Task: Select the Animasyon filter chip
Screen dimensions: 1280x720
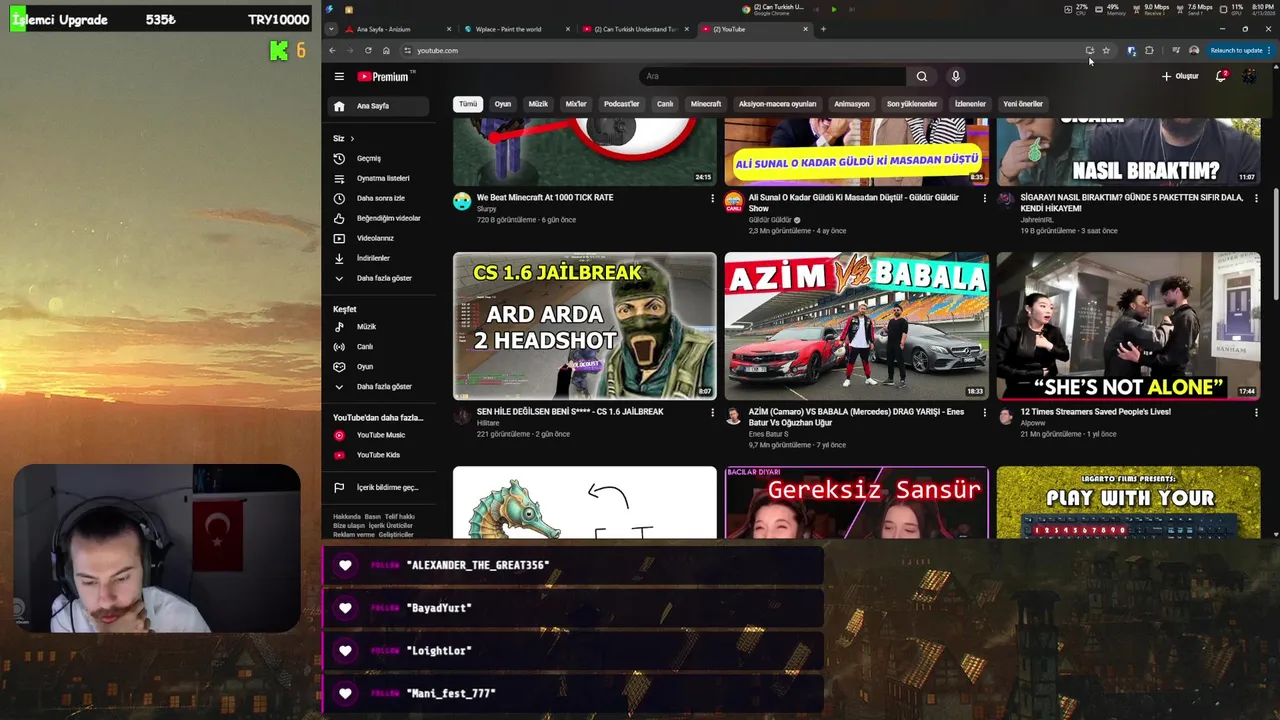Action: [852, 104]
